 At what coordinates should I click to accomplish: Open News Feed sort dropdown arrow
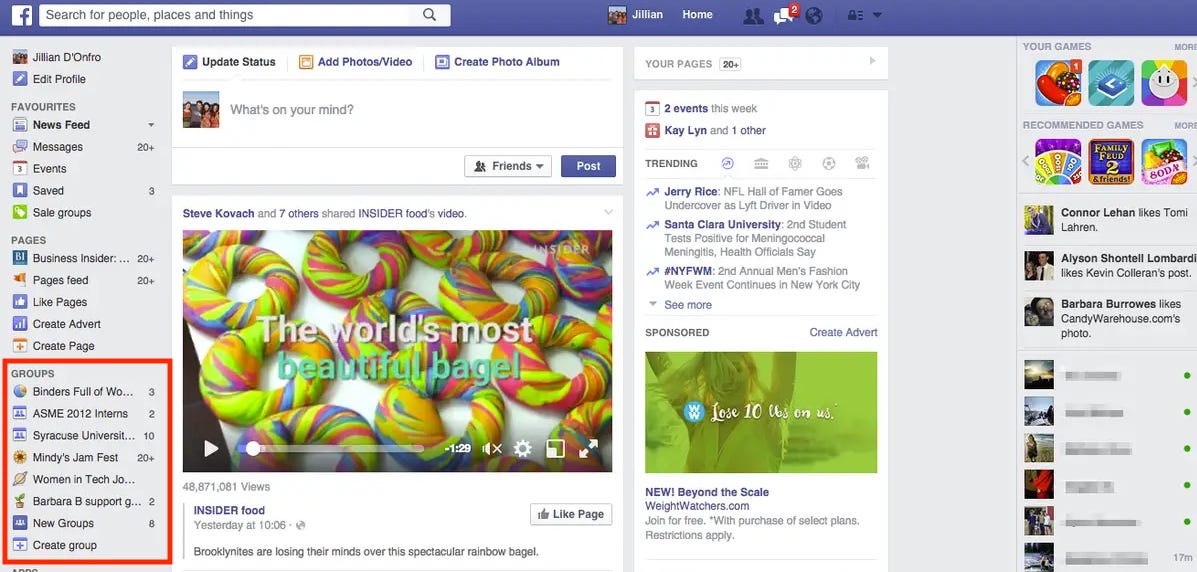[x=151, y=124]
